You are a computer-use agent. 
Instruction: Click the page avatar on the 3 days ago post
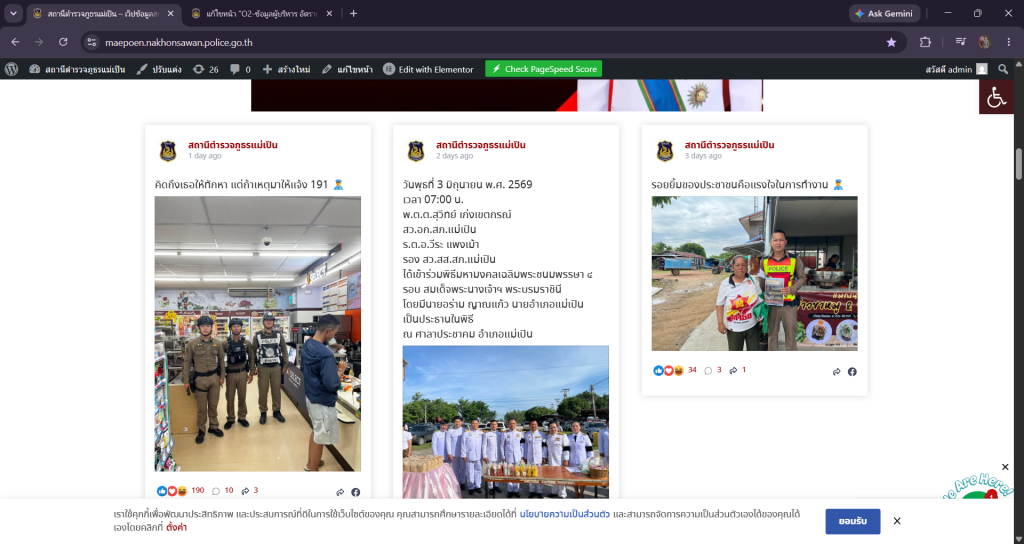[x=665, y=151]
